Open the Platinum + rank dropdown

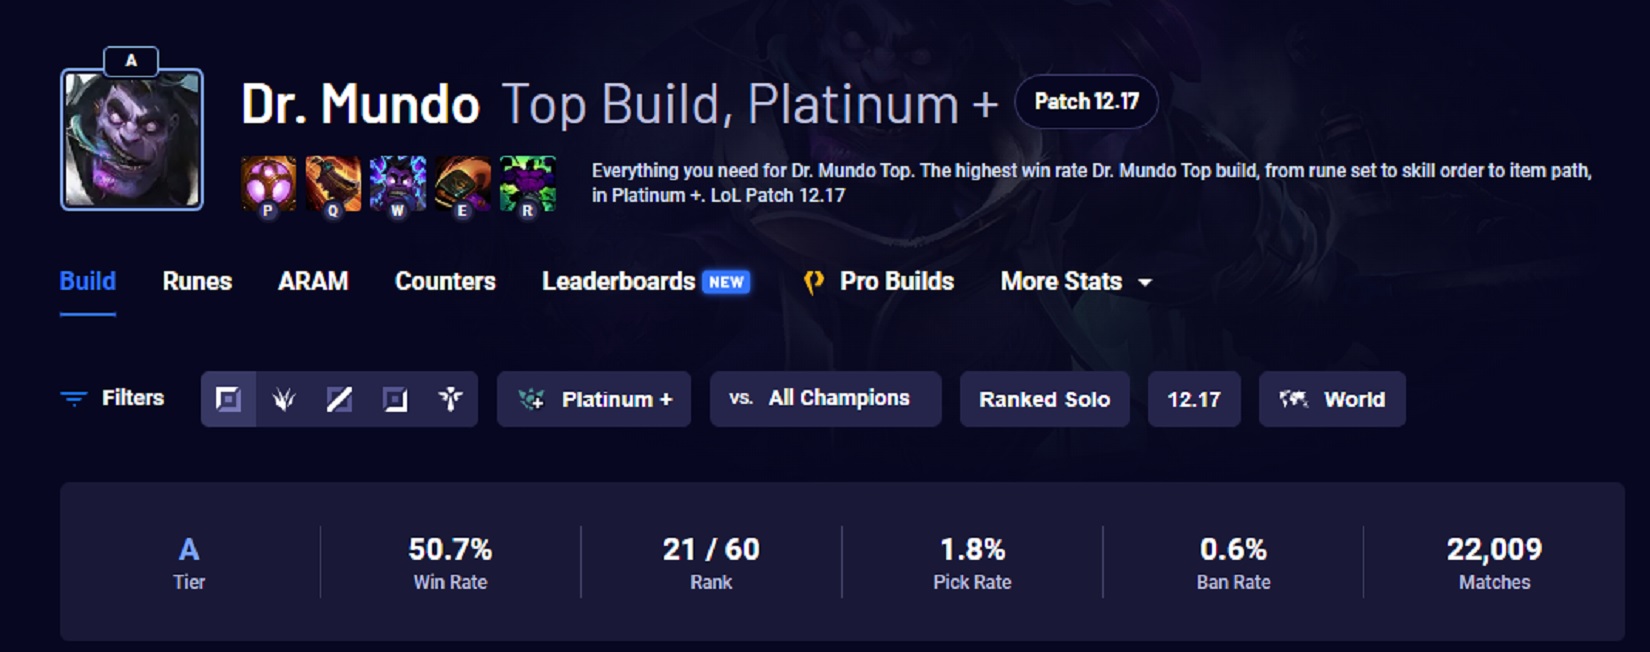[594, 400]
